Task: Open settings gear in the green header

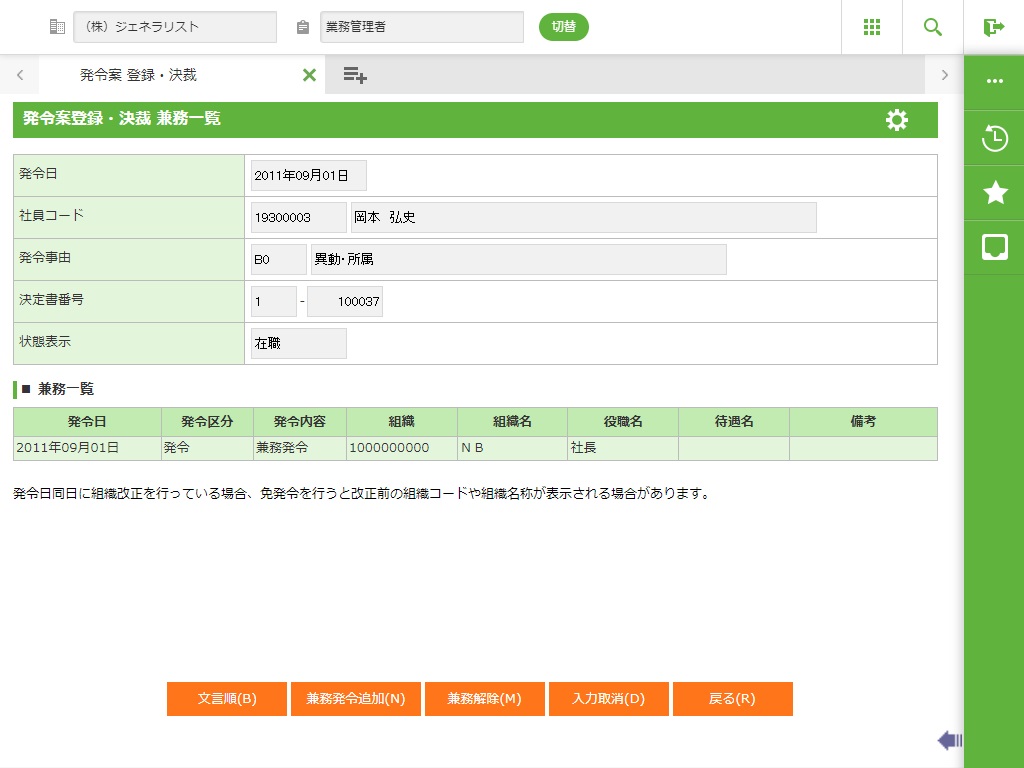Action: (897, 120)
